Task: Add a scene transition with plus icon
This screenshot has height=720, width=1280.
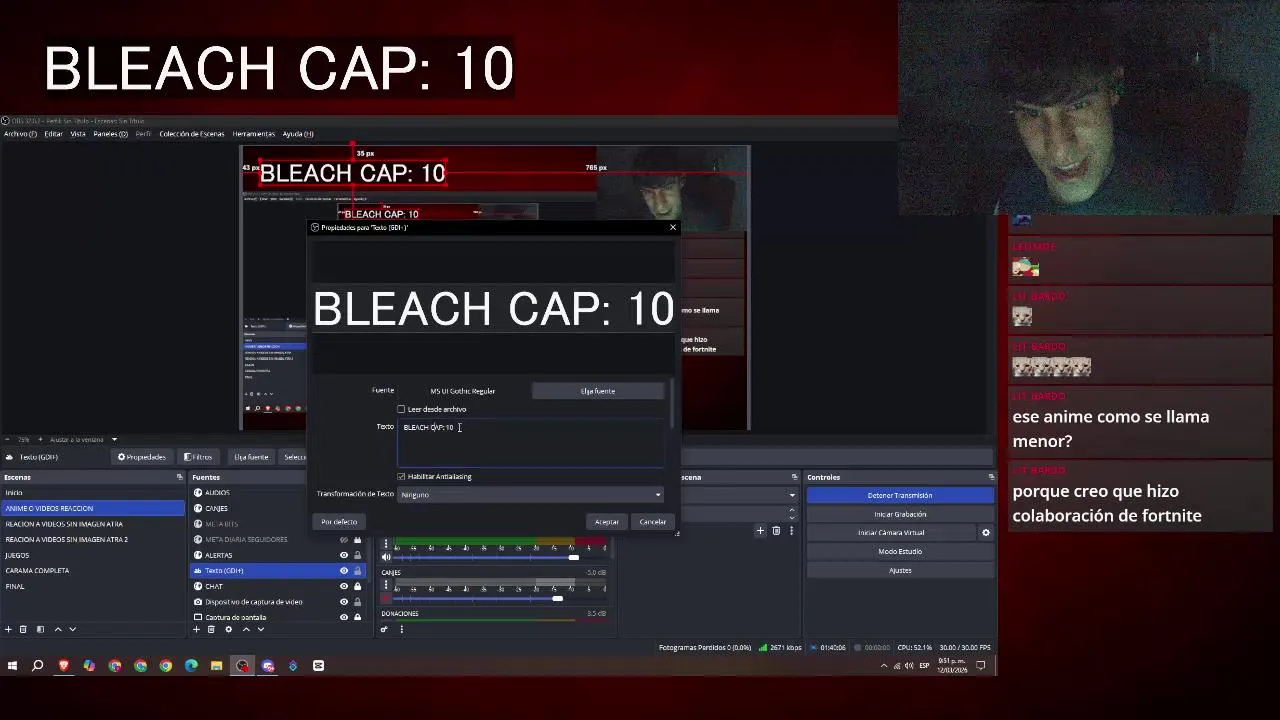Action: coord(760,531)
